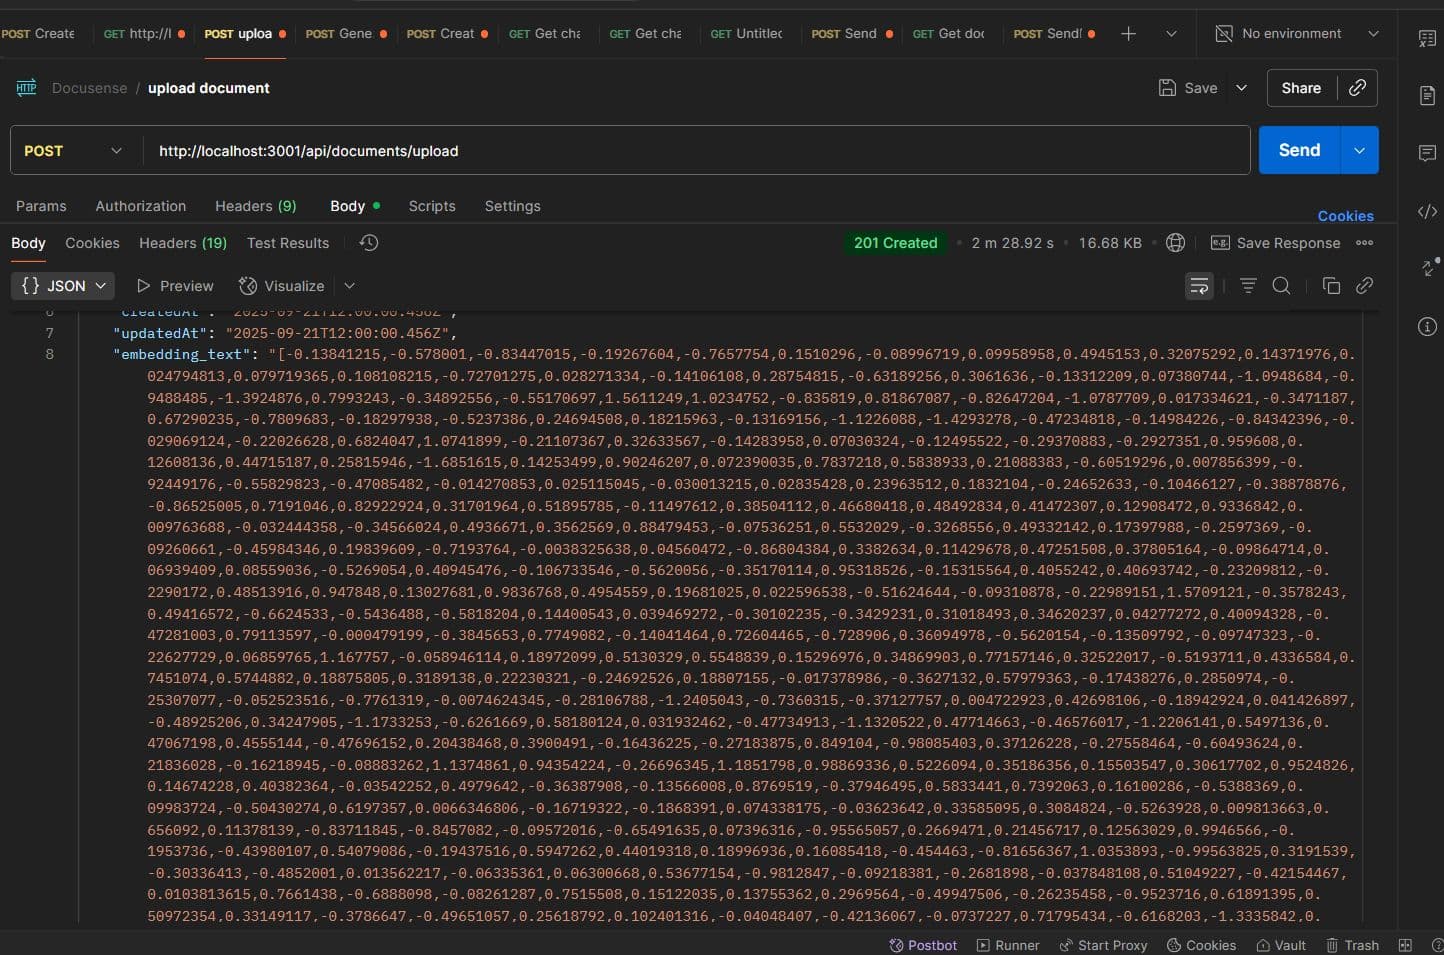Open the Test Results response tab
Screen dimensions: 1444x955
(287, 243)
